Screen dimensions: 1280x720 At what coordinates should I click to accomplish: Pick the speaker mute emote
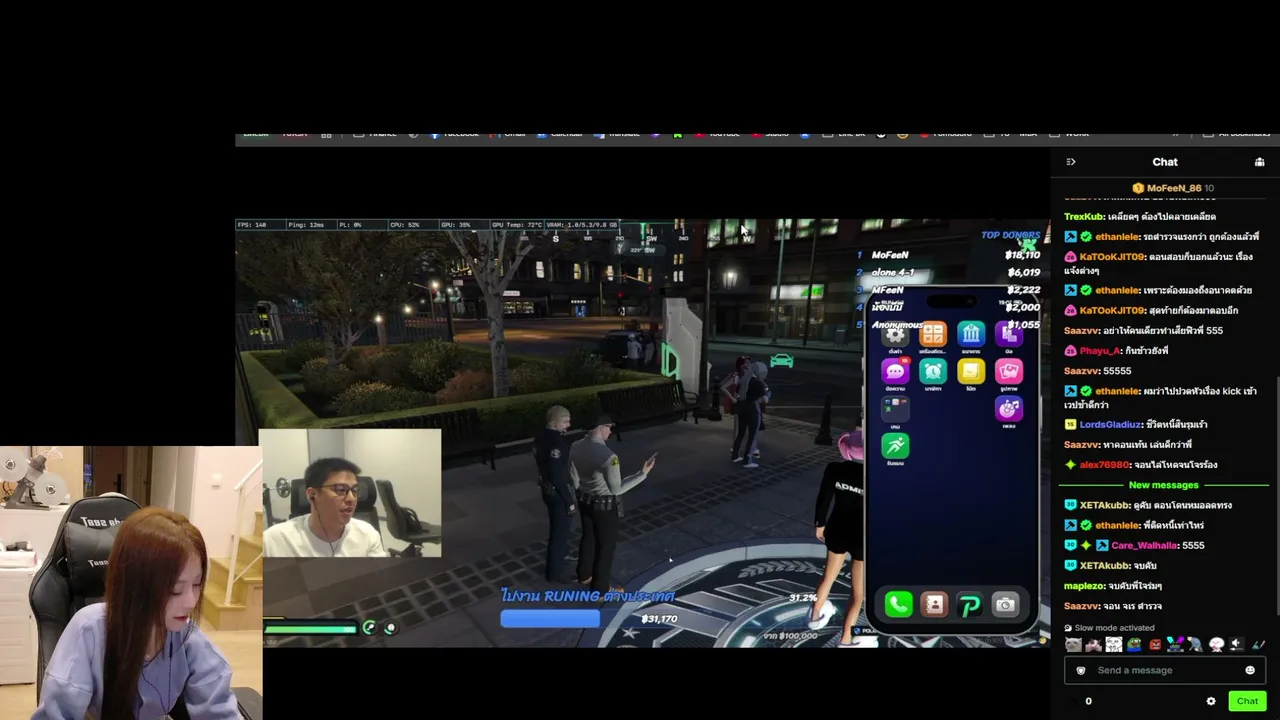tap(1237, 645)
